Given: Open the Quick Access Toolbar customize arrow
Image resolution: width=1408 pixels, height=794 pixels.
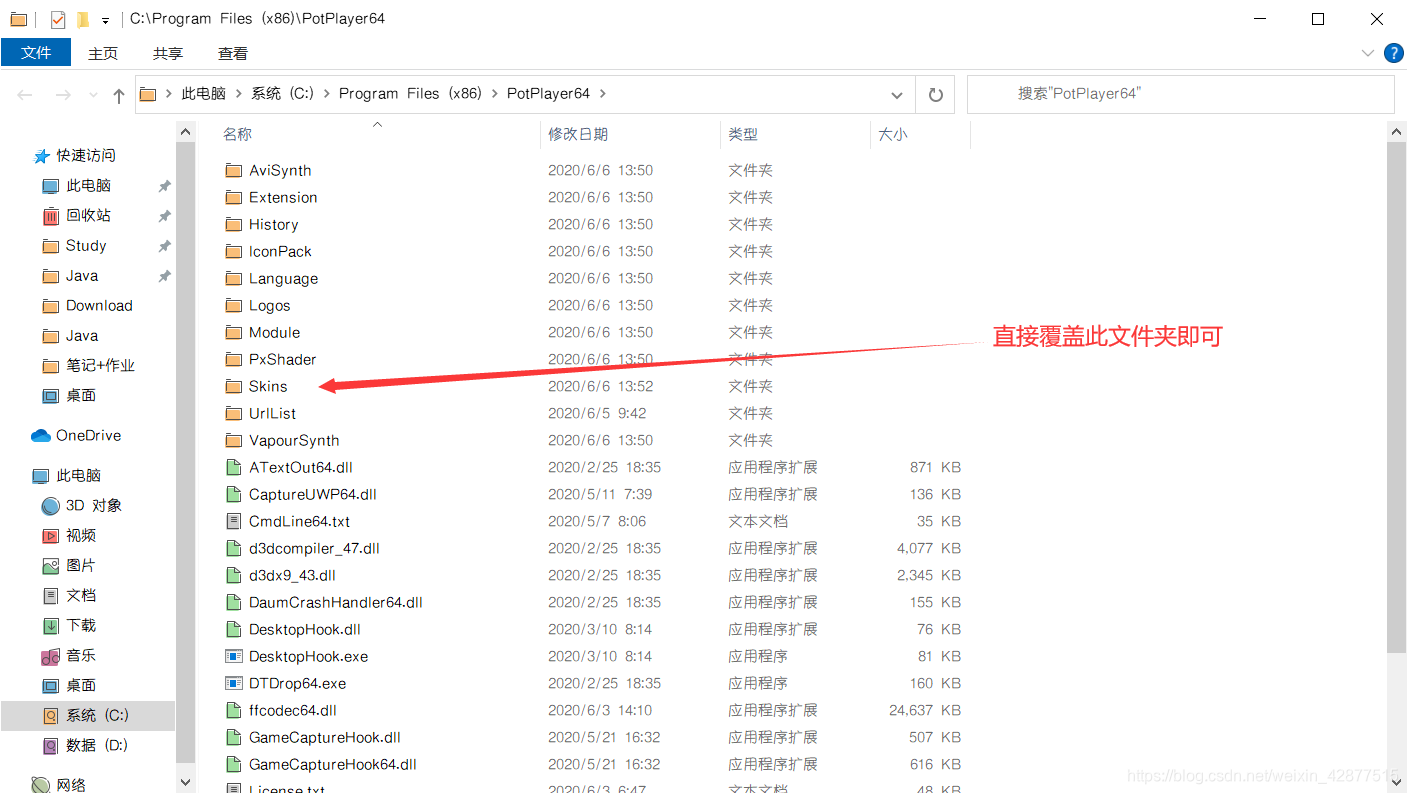Looking at the screenshot, I should tap(105, 20).
